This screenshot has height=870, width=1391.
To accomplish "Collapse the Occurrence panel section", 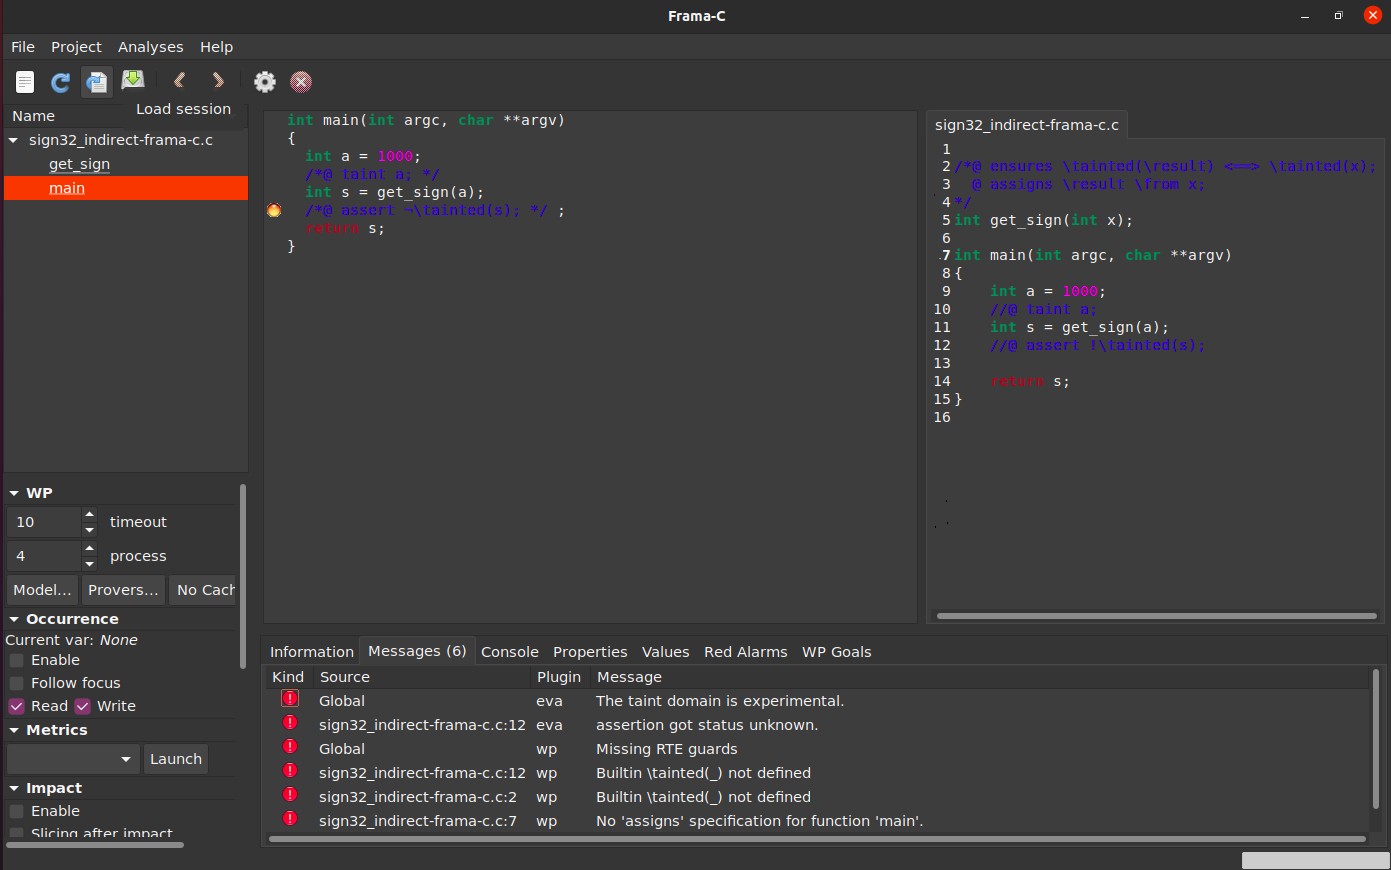I will coord(14,619).
